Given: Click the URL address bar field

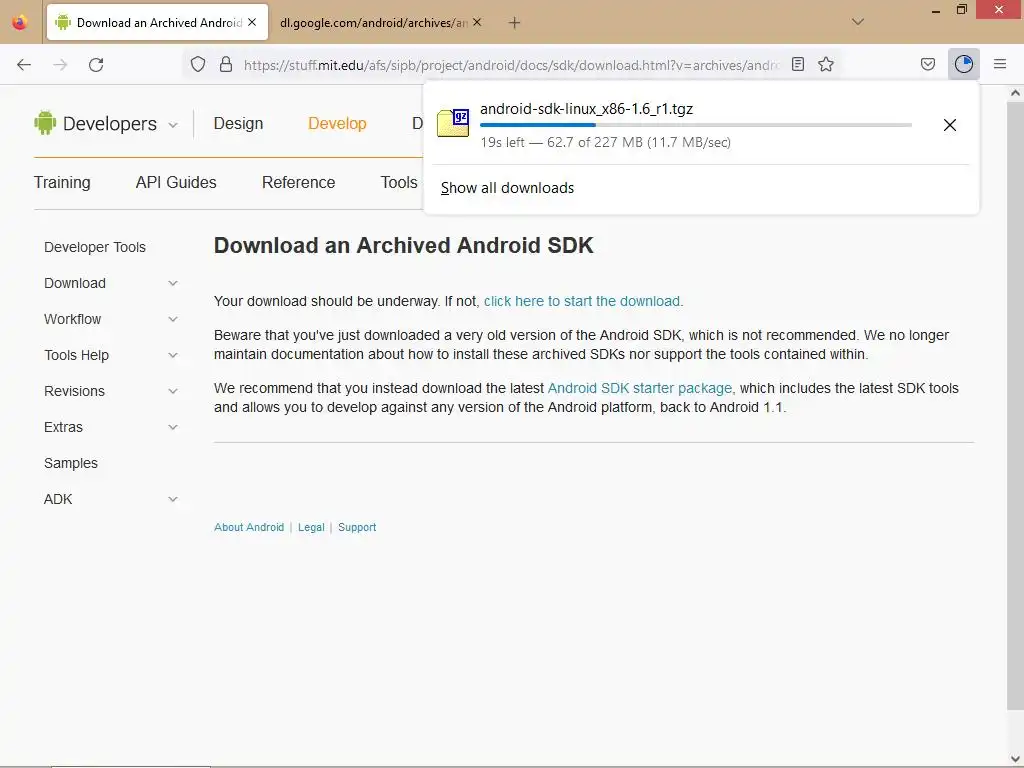Looking at the screenshot, I should 511,65.
